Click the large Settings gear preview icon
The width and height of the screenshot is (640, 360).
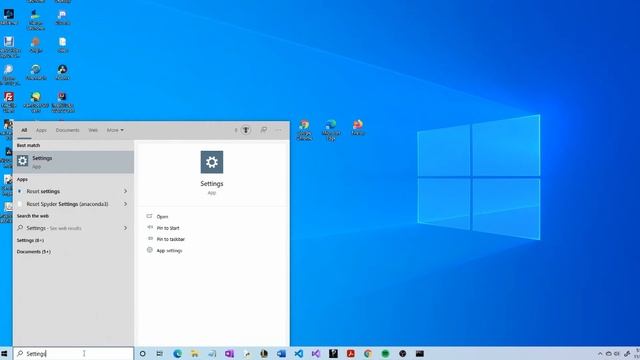coord(212,162)
